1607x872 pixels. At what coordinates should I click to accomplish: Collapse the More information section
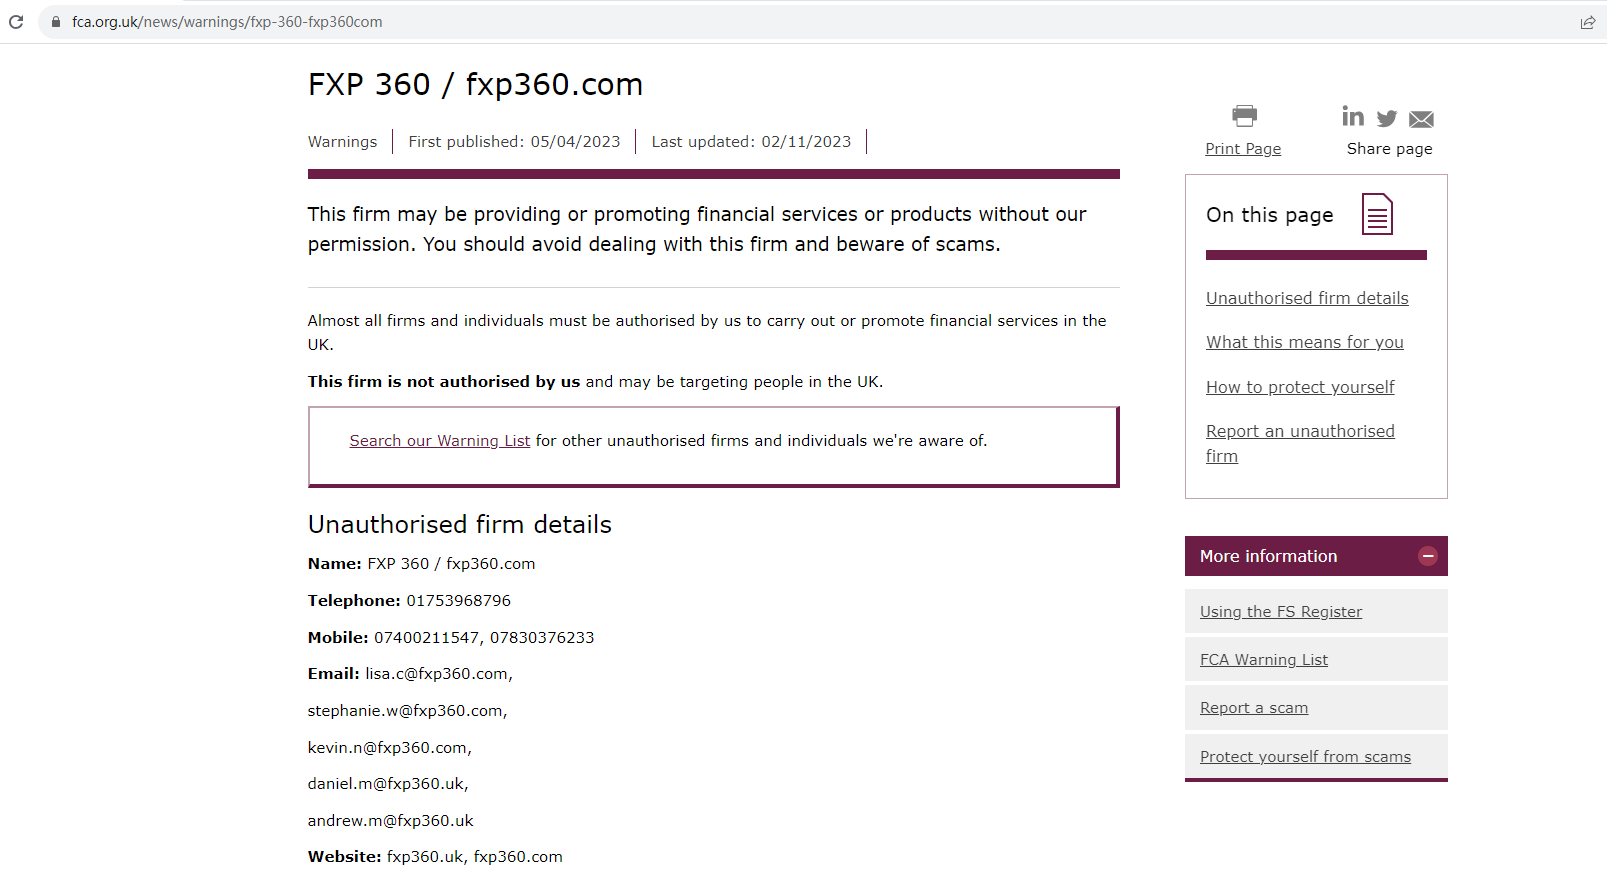point(1427,557)
